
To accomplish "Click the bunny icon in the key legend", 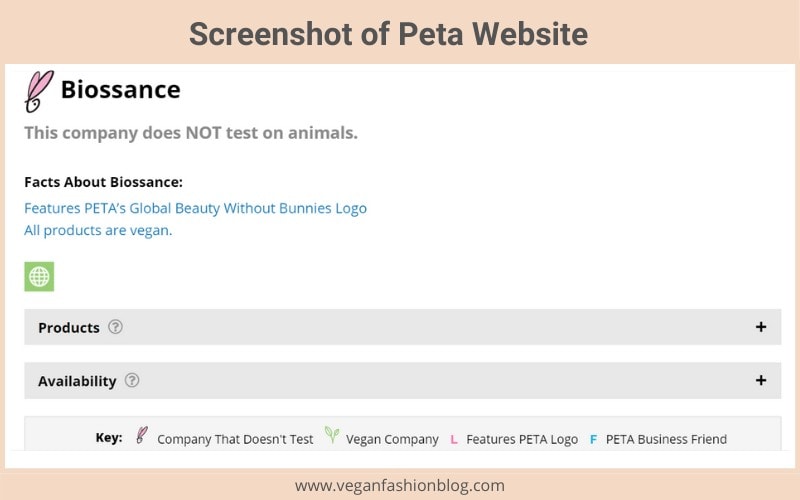I will coord(142,435).
